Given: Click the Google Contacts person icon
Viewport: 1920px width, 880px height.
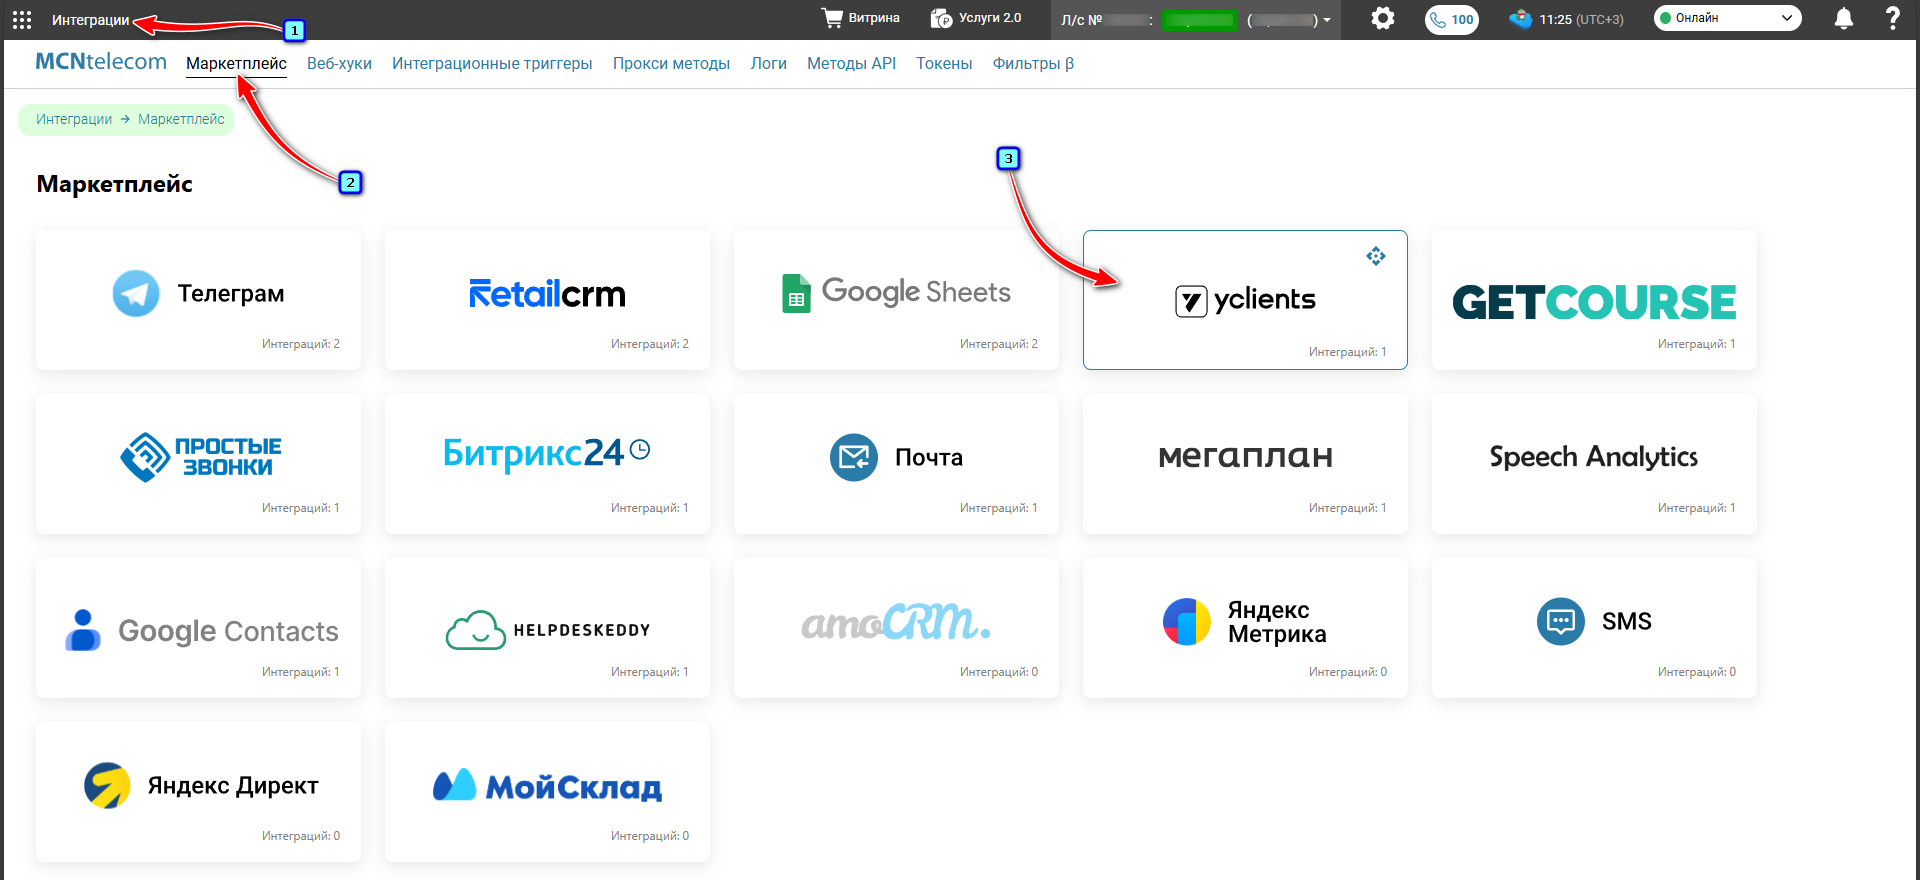Looking at the screenshot, I should click(83, 630).
